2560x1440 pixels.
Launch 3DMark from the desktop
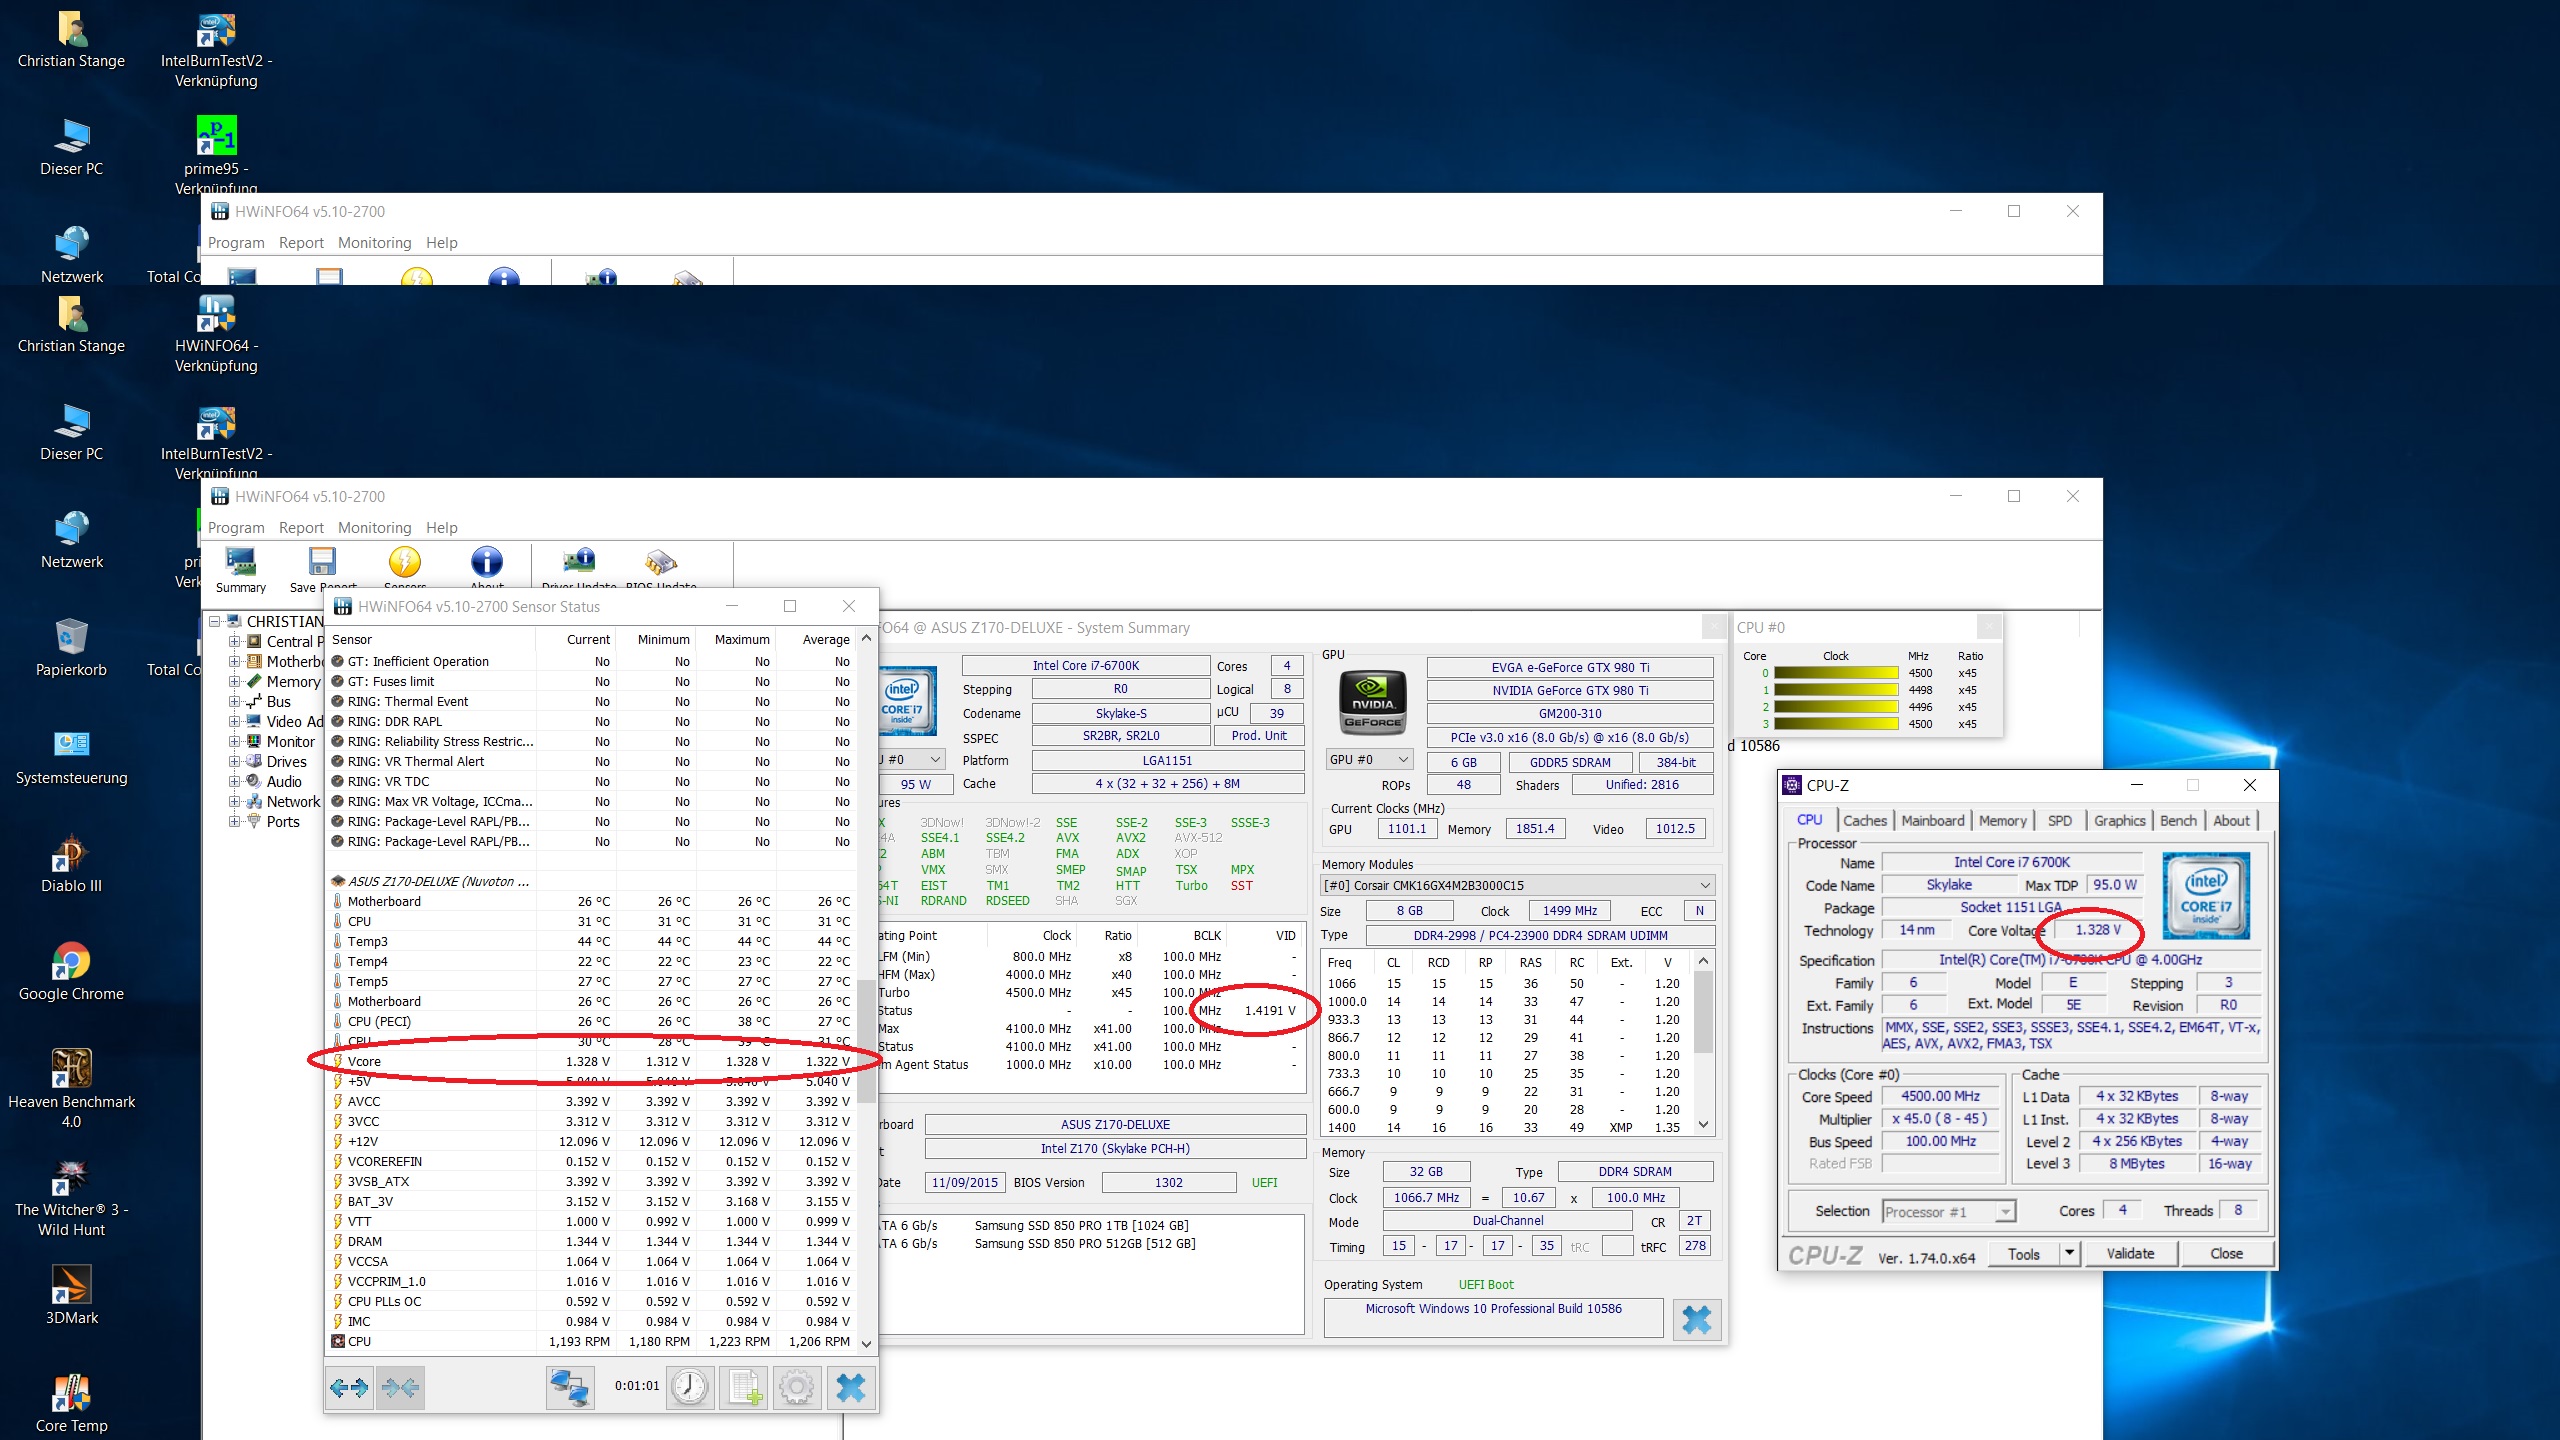[71, 1286]
